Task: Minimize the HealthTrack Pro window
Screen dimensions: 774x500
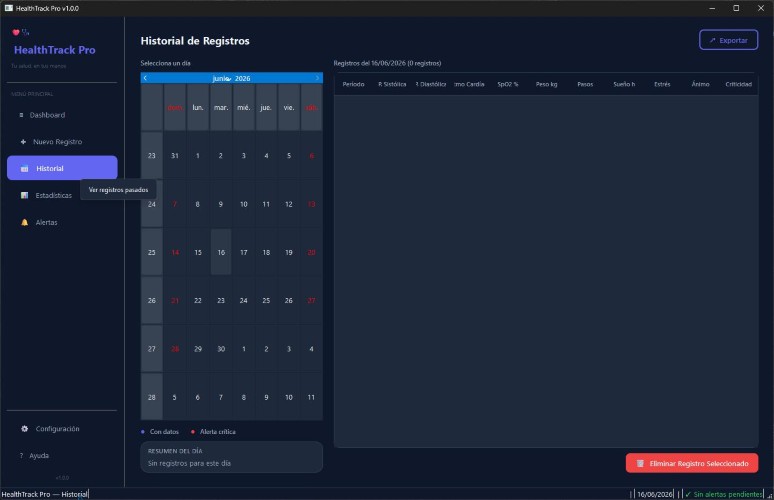Action: coord(712,8)
